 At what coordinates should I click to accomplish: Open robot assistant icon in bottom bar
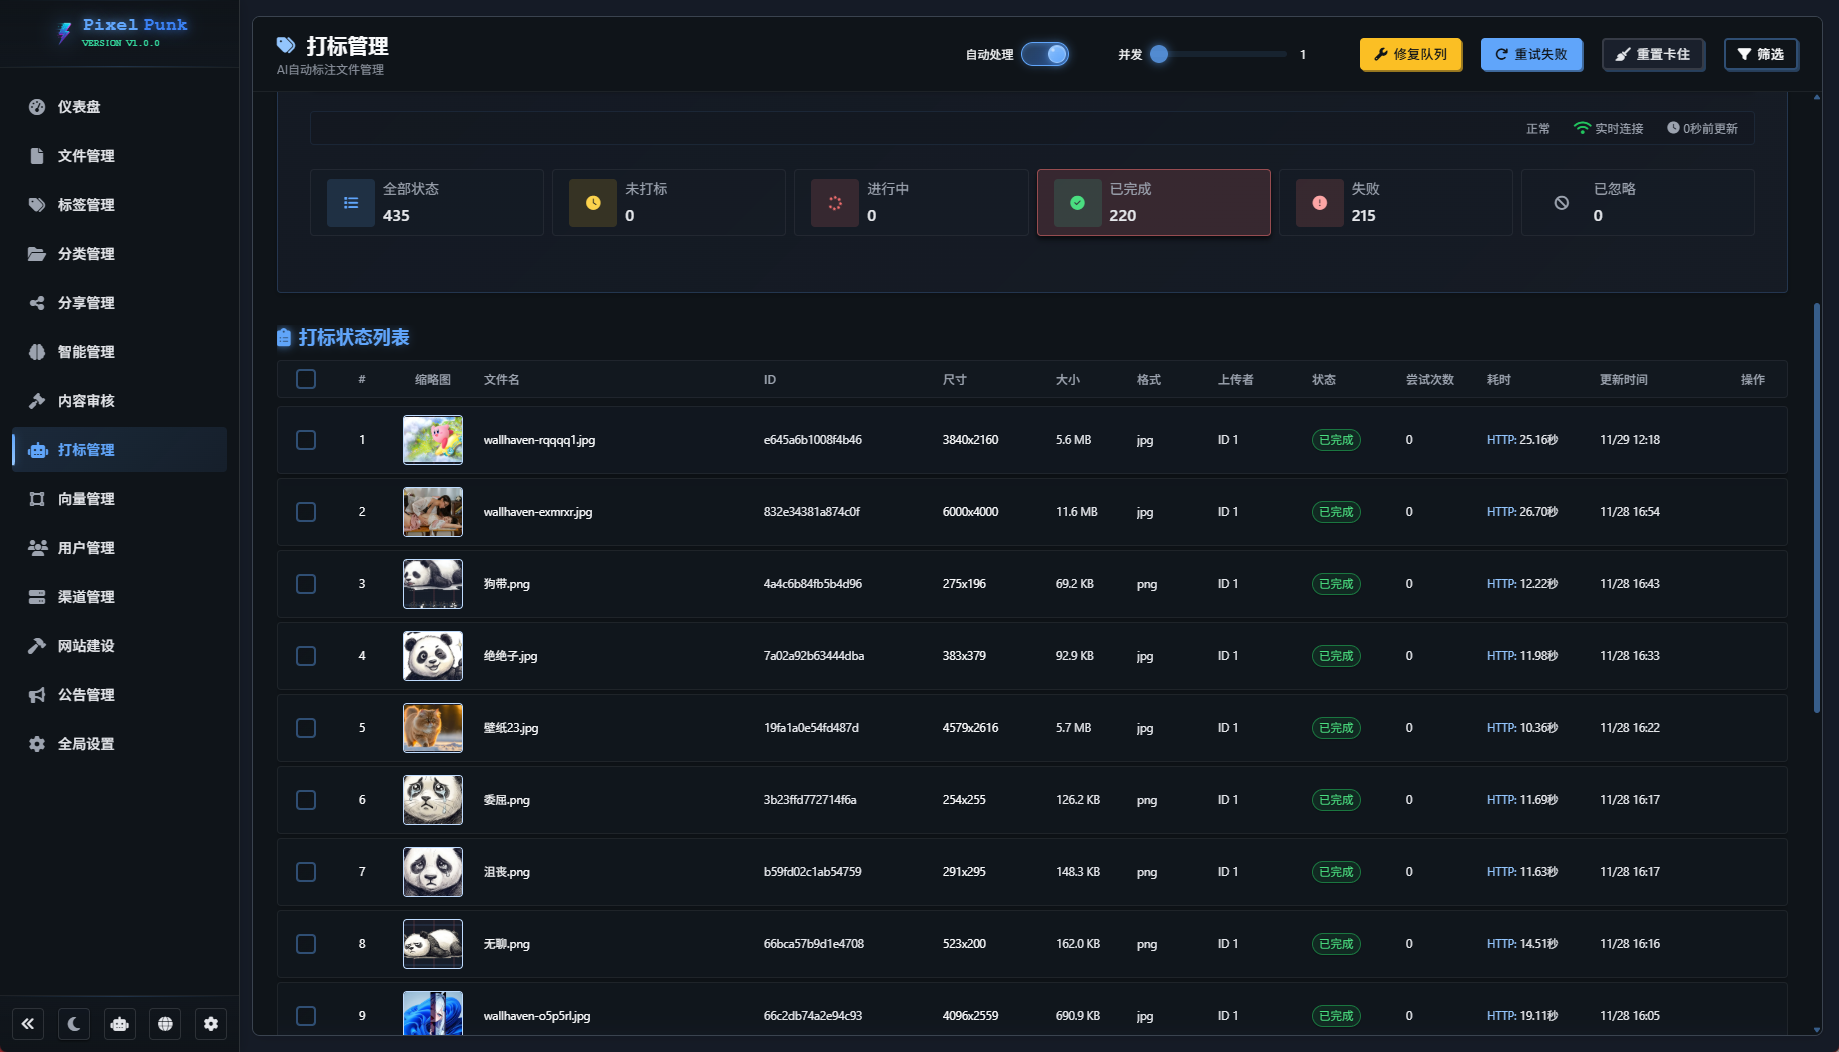pyautogui.click(x=120, y=1023)
